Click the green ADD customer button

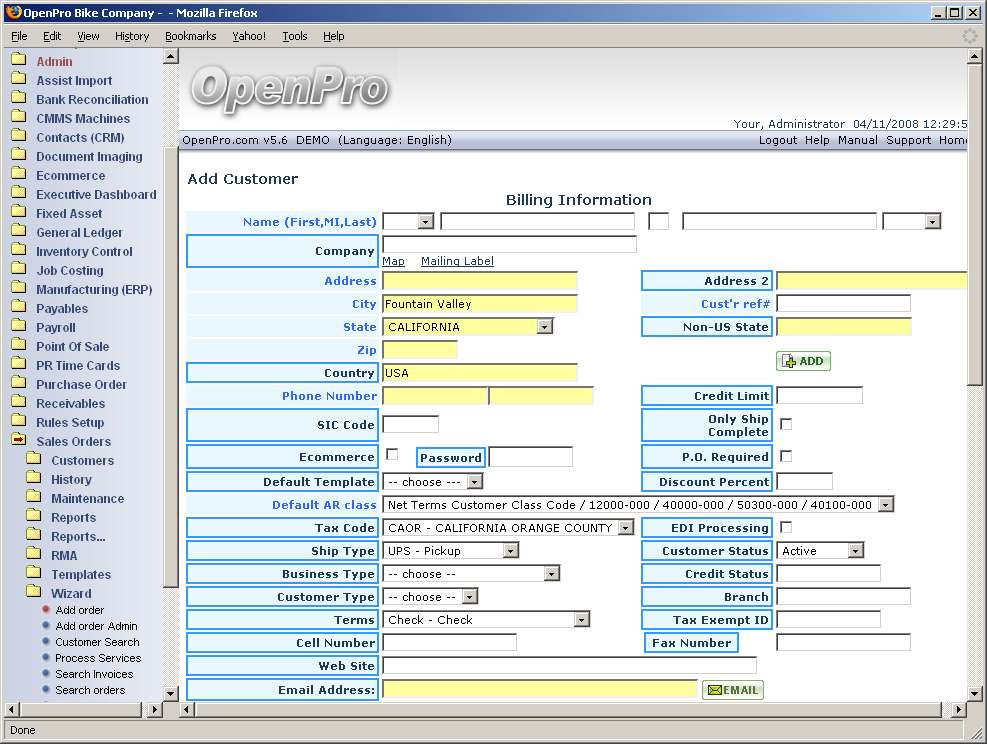(803, 361)
